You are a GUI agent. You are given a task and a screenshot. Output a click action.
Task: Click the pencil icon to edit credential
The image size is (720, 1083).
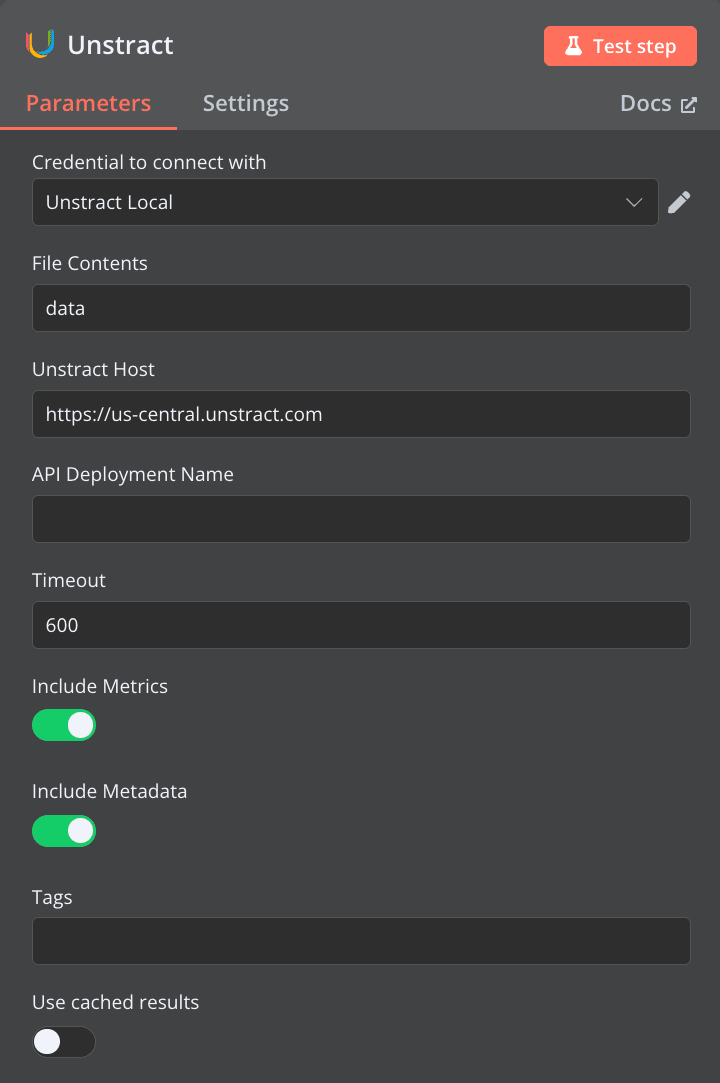coord(679,202)
